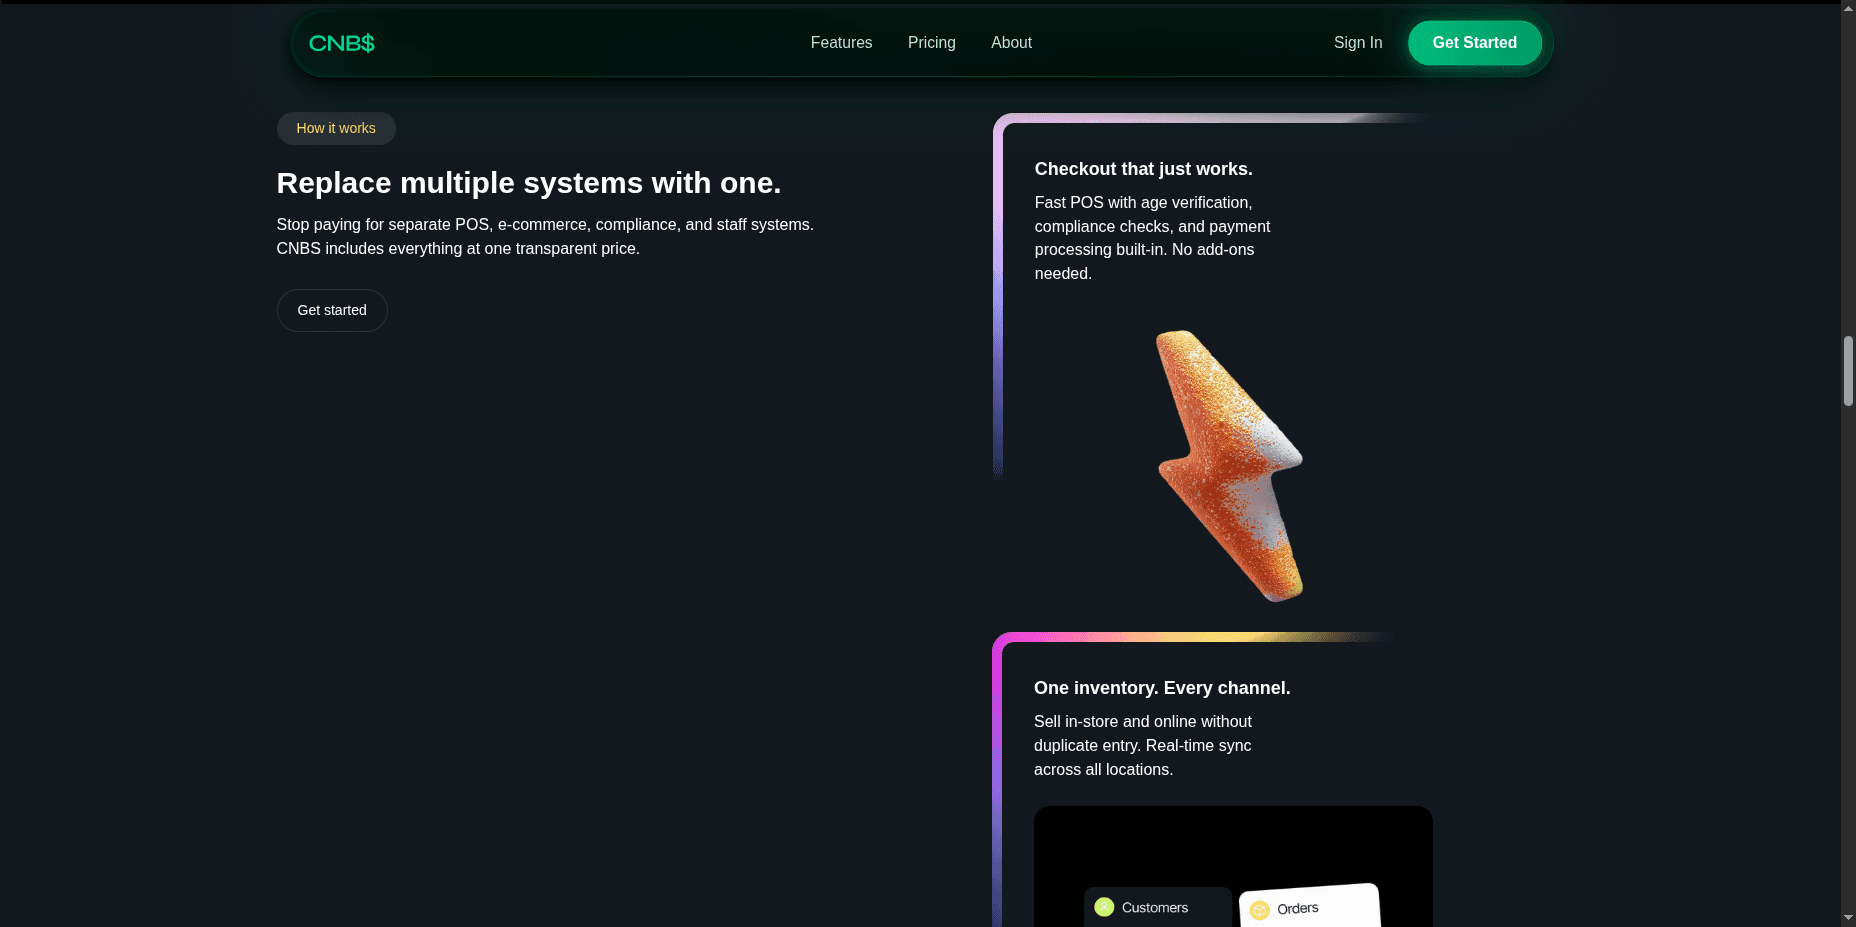Click the text starting "Sell in-store and online"
The height and width of the screenshot is (927, 1856).
click(1143, 746)
